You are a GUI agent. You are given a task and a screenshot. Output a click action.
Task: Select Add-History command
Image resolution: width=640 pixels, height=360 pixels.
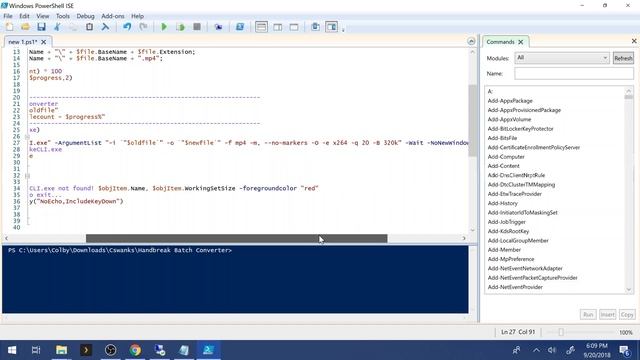[502, 203]
